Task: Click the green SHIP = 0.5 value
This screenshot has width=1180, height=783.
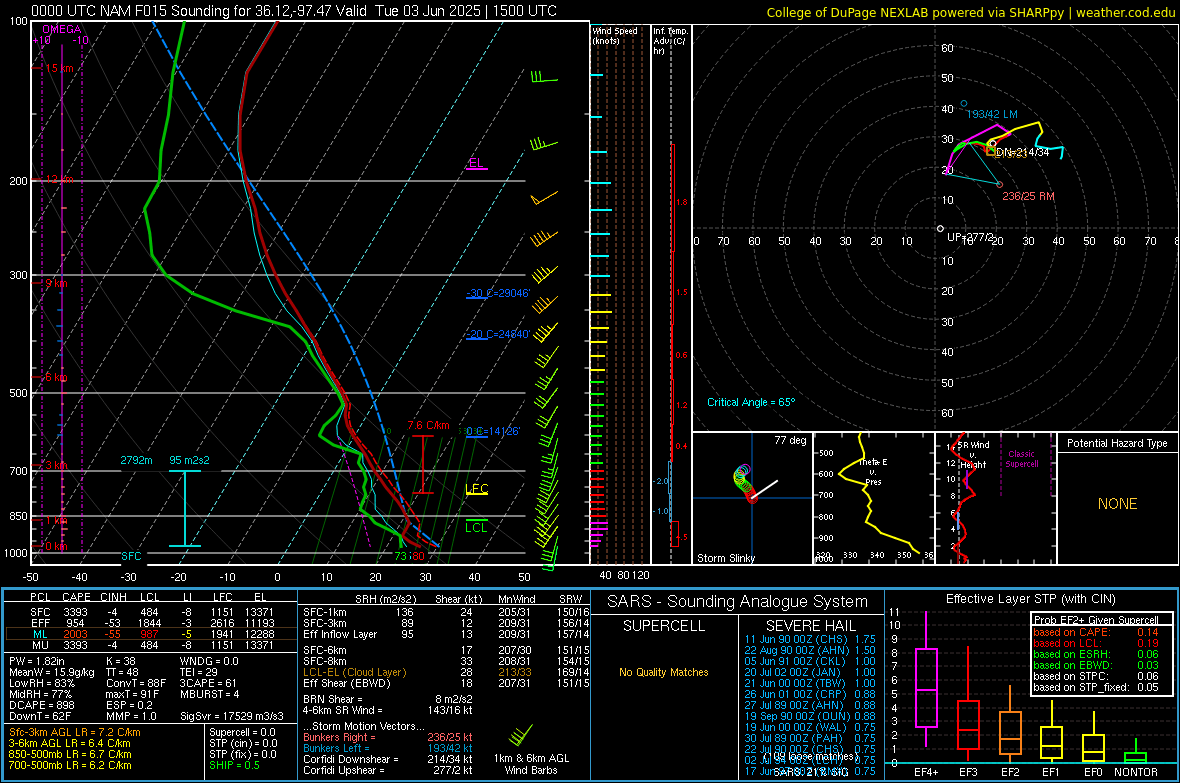Action: click(x=234, y=765)
